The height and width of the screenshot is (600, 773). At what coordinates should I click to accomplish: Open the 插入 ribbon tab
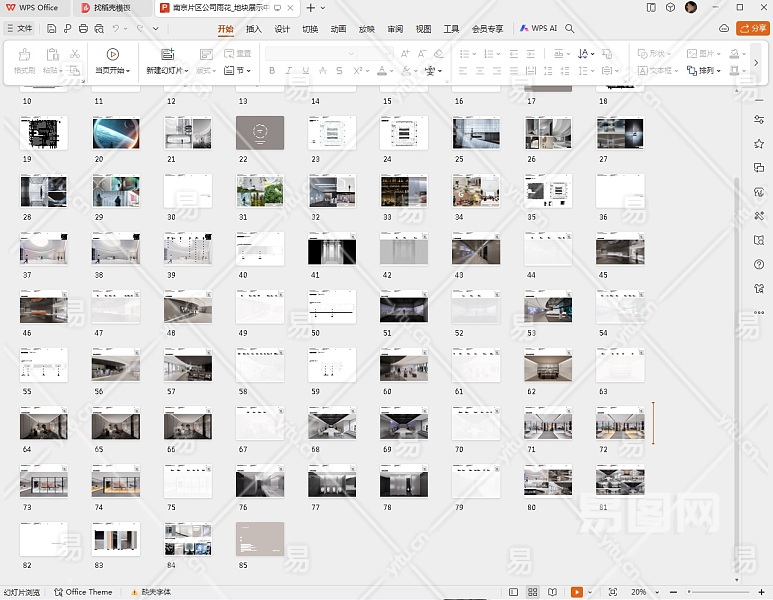(x=254, y=29)
